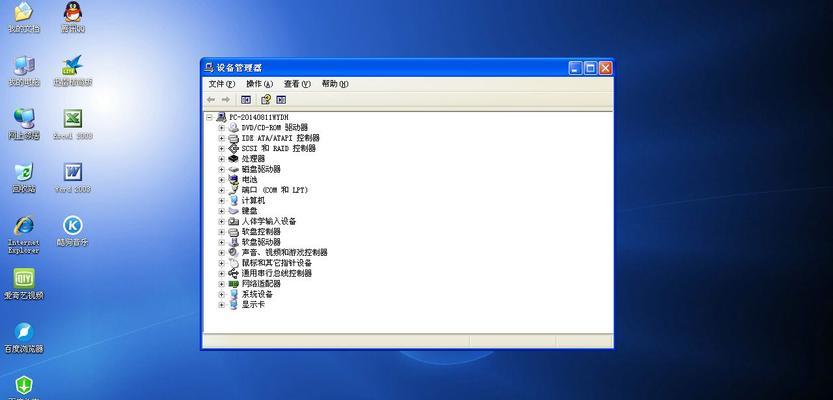
Task: Expand the 人体学输入设备 node
Action: pos(222,221)
